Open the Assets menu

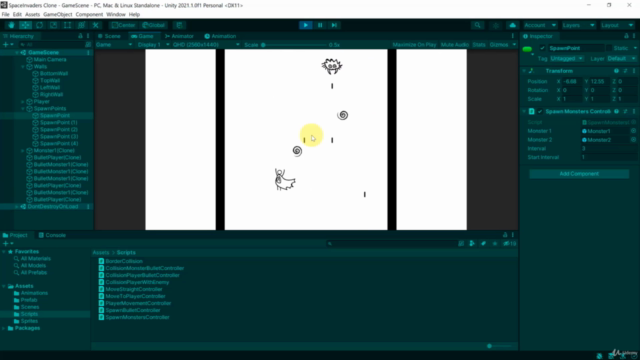click(x=32, y=14)
